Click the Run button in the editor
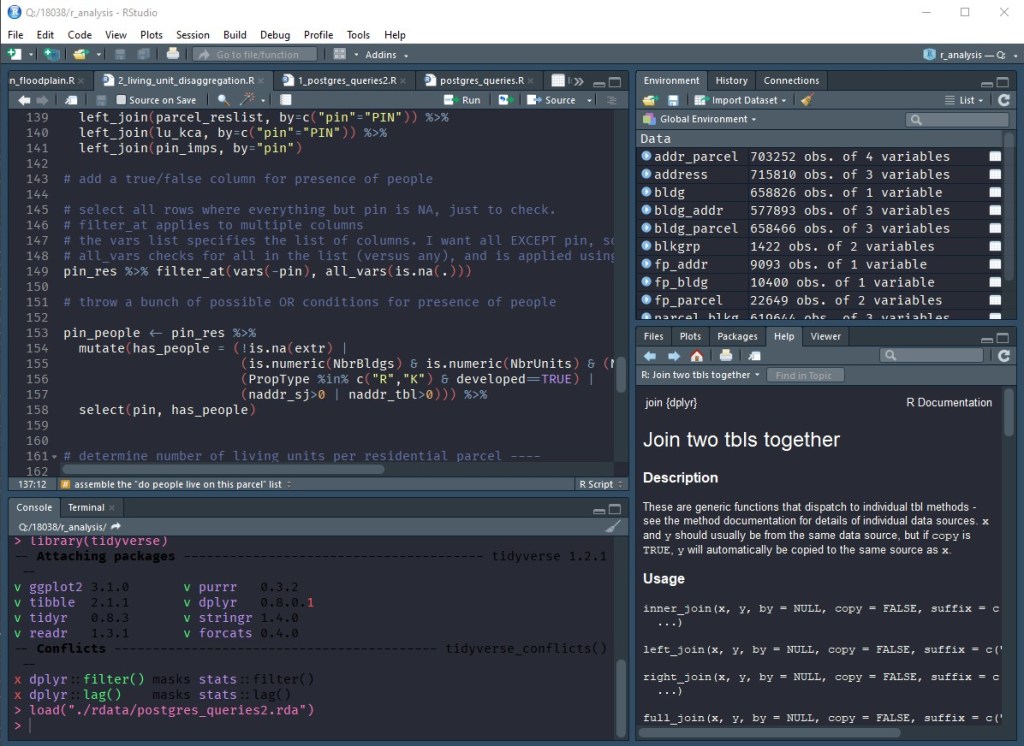This screenshot has width=1024, height=746. coord(463,100)
